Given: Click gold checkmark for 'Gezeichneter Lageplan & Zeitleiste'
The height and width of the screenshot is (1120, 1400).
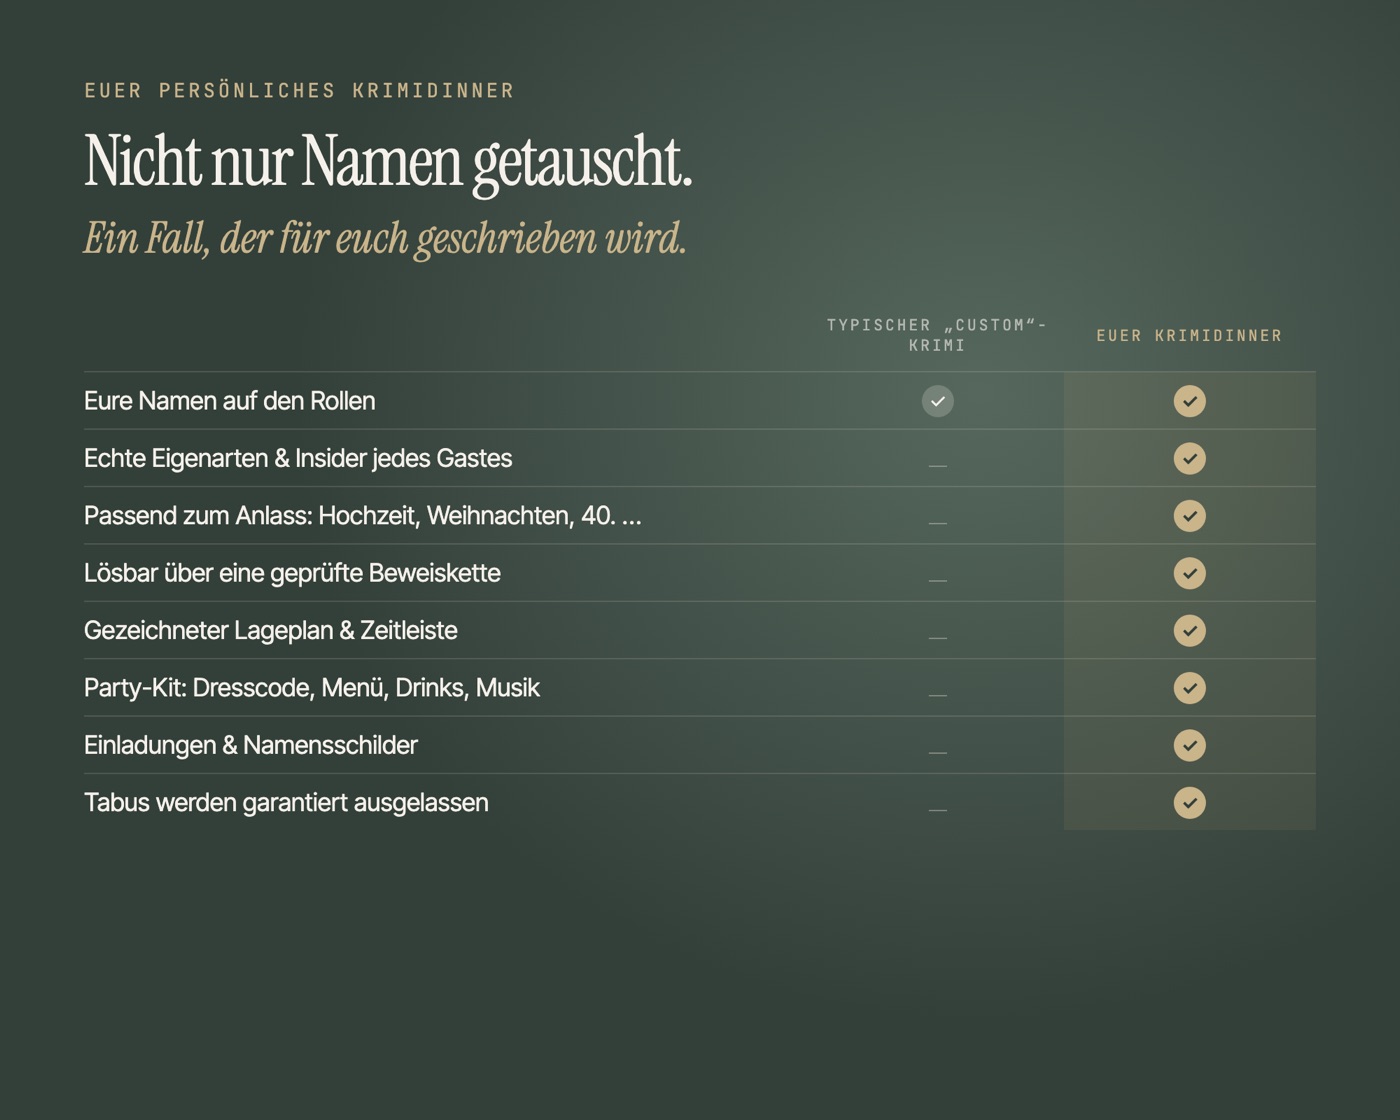Looking at the screenshot, I should click(x=1189, y=630).
